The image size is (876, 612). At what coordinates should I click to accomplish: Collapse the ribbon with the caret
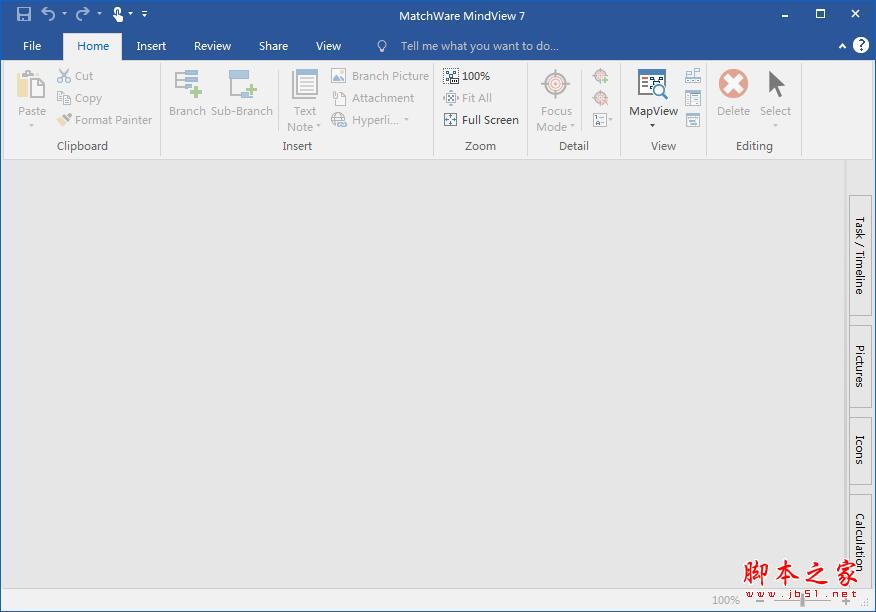[842, 46]
